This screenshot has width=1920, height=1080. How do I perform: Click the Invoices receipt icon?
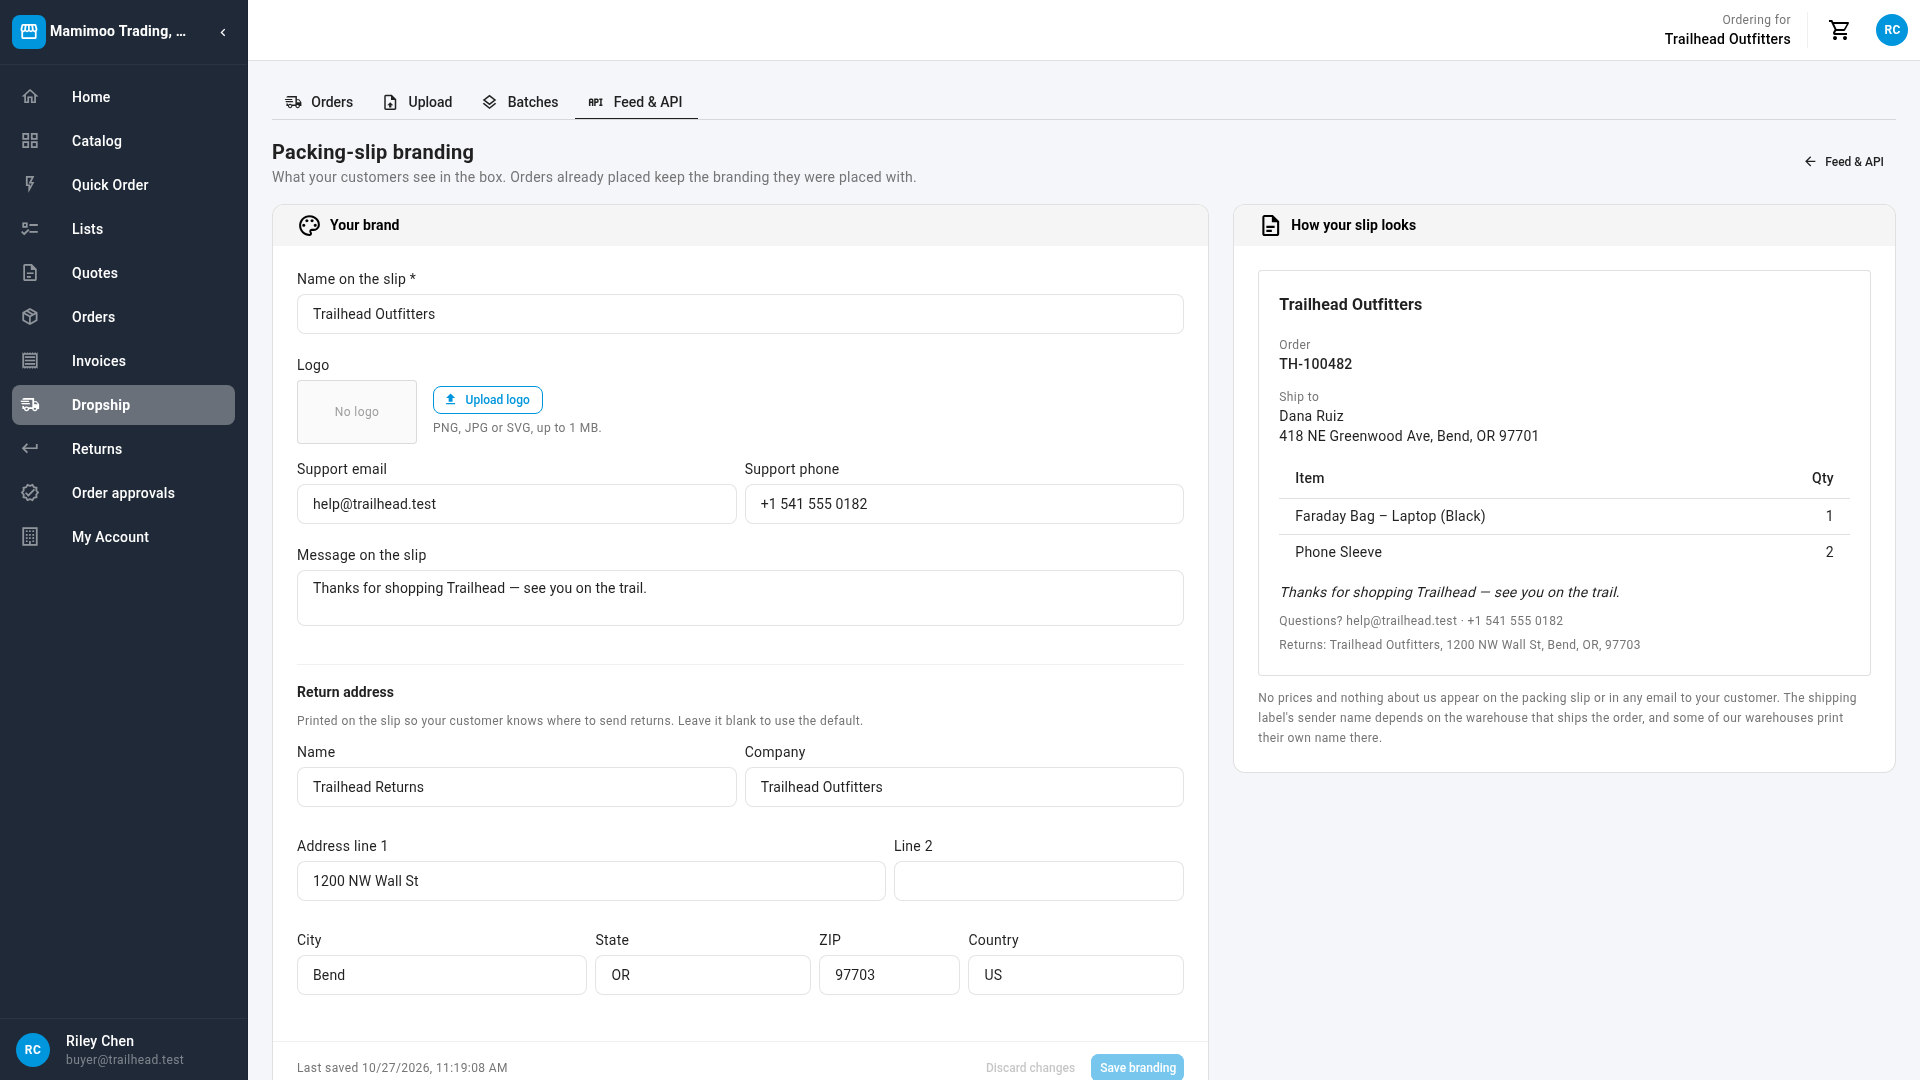[30, 361]
